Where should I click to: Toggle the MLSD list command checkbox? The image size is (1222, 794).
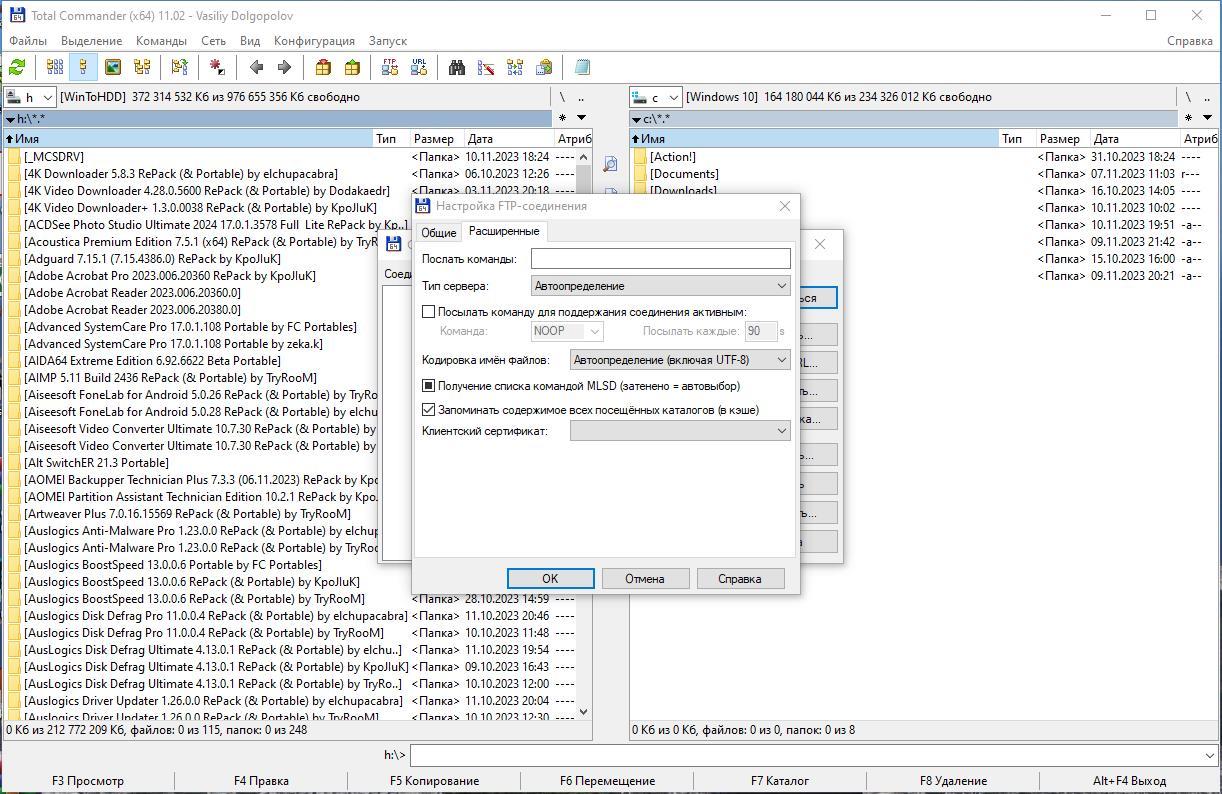[429, 386]
